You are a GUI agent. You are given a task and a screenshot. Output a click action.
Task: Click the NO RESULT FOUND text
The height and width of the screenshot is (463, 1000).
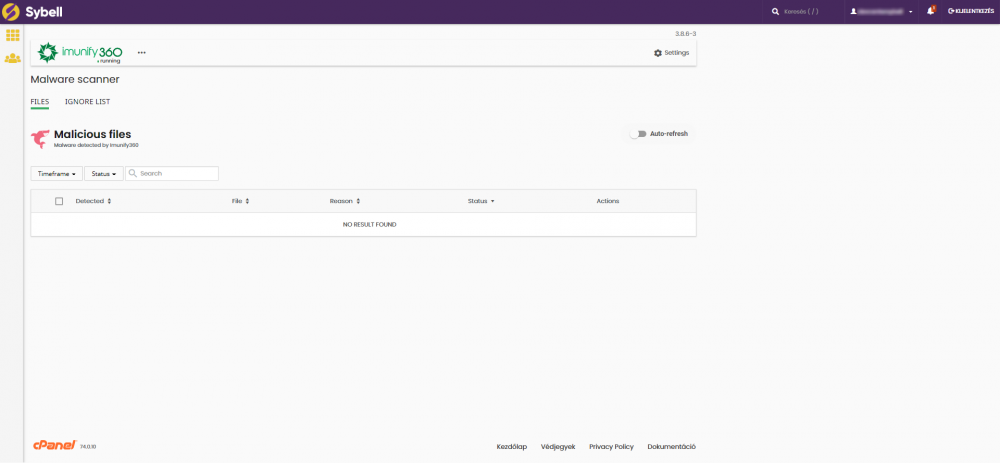click(369, 224)
